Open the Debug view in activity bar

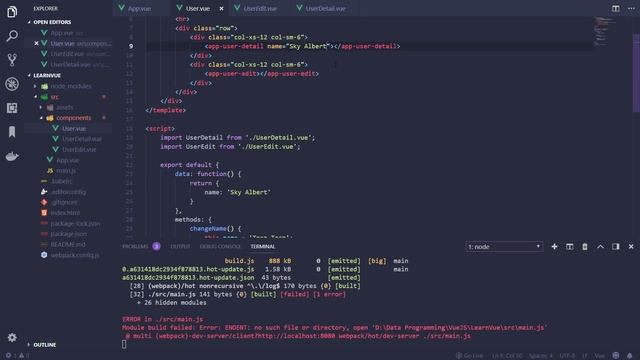tap(12, 84)
